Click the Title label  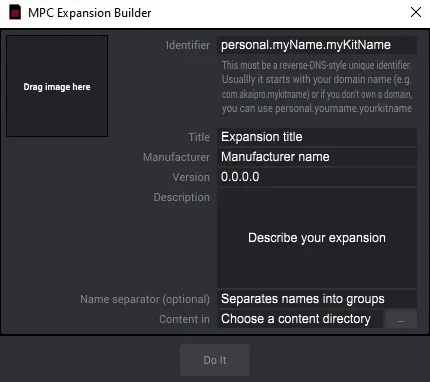click(x=199, y=137)
